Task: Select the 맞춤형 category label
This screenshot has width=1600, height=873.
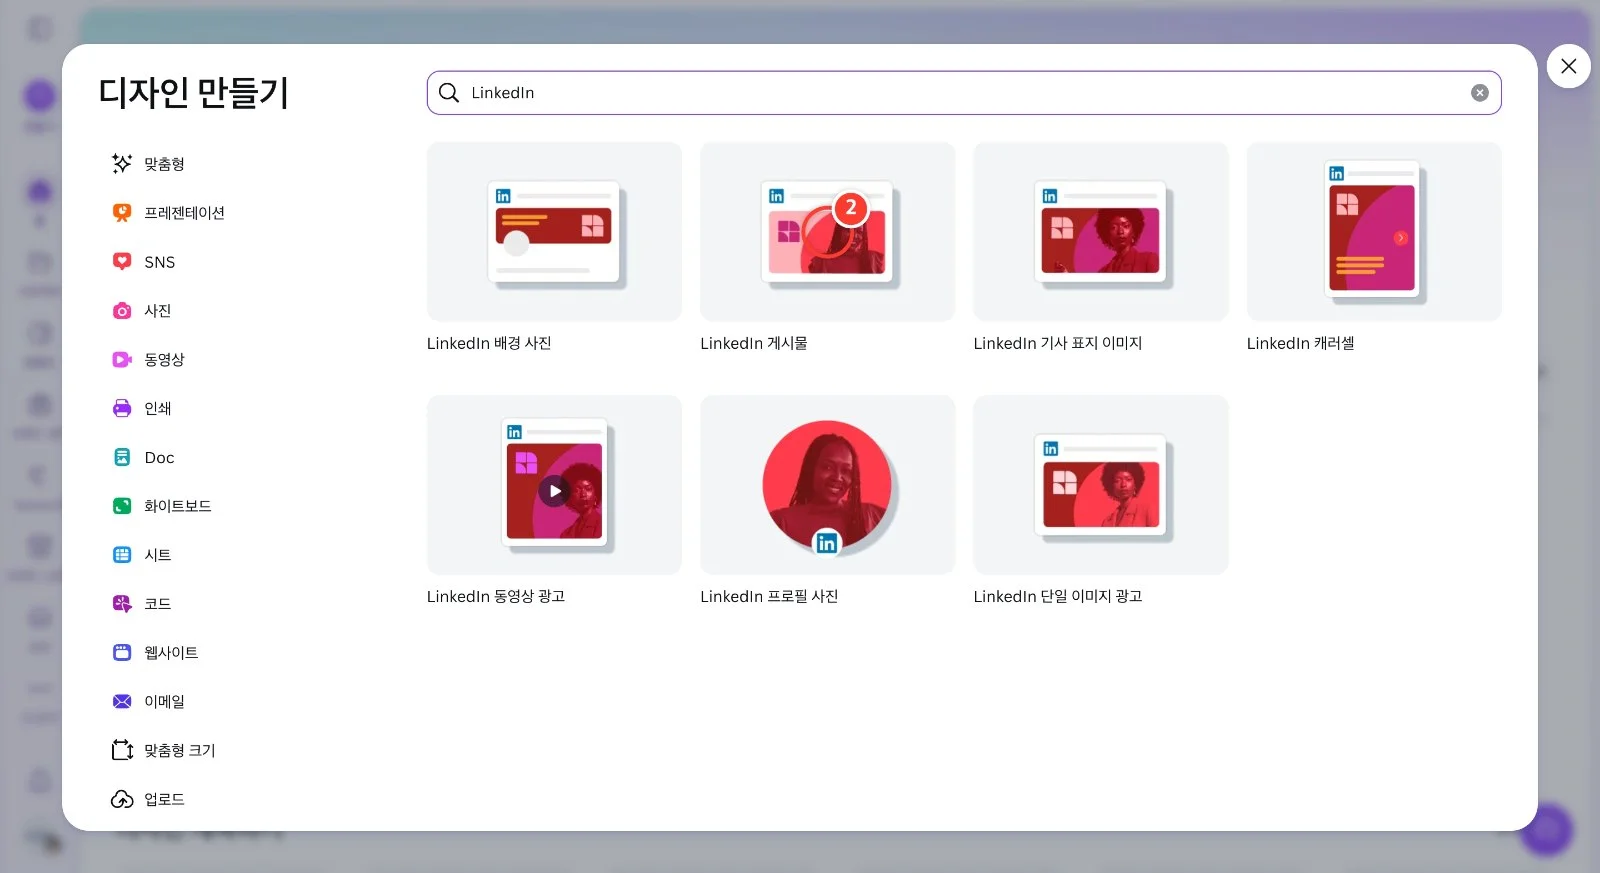Action: [164, 164]
